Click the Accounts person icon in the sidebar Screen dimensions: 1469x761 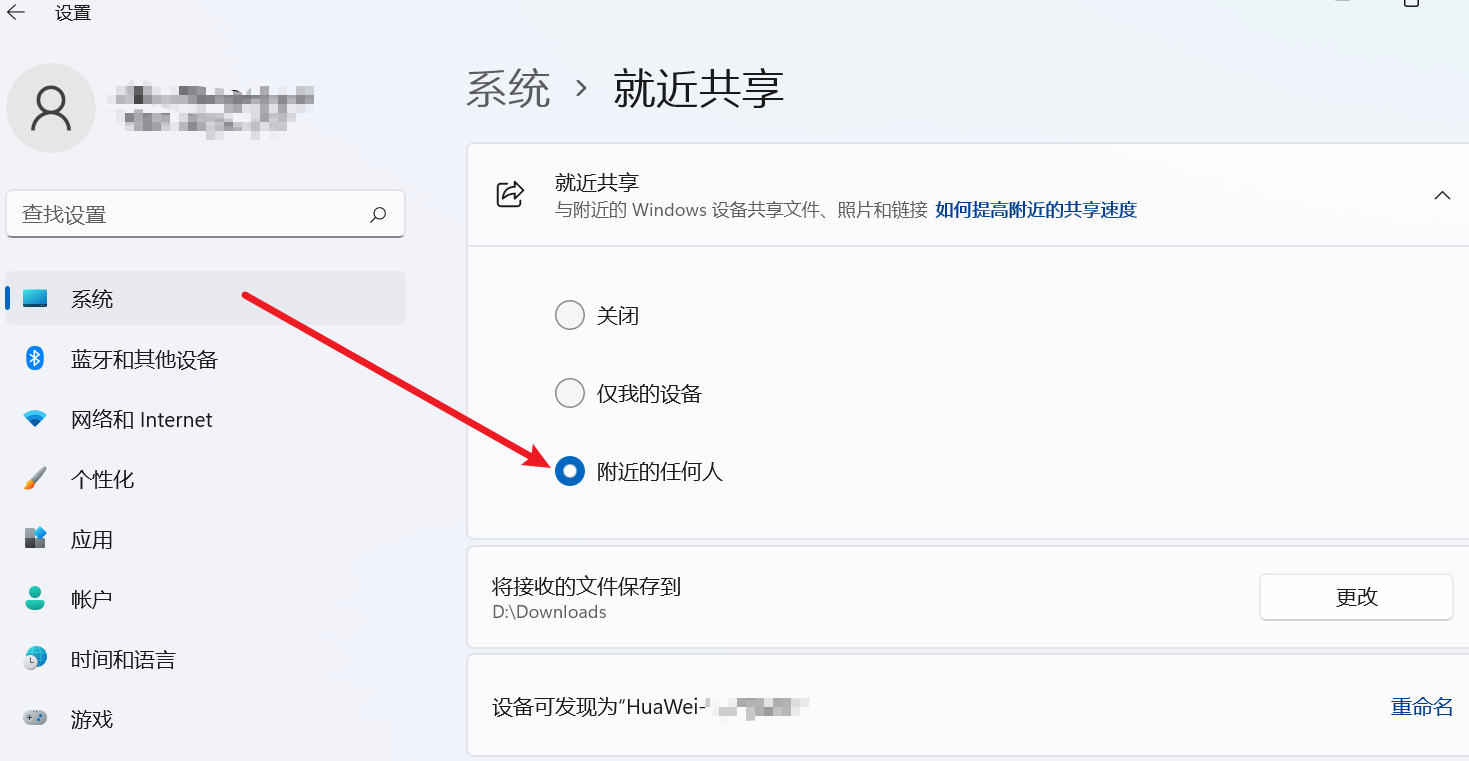tap(35, 598)
